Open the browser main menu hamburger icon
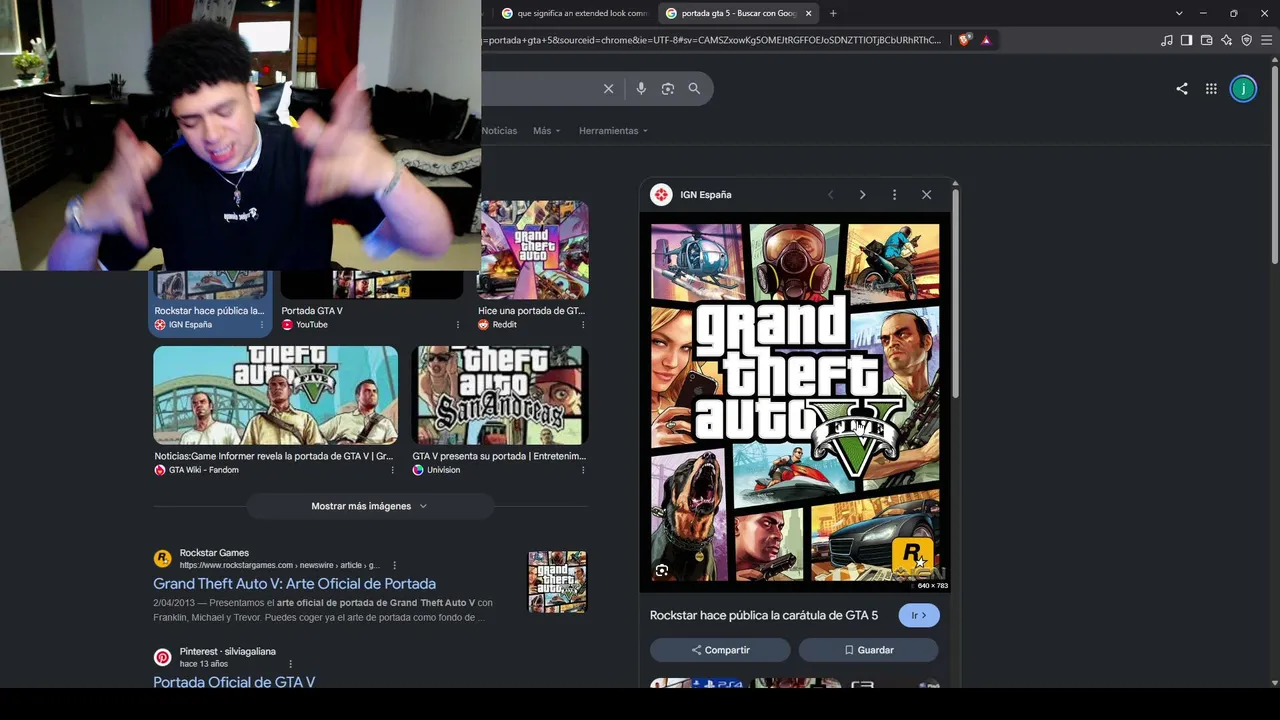 pyautogui.click(x=1266, y=40)
